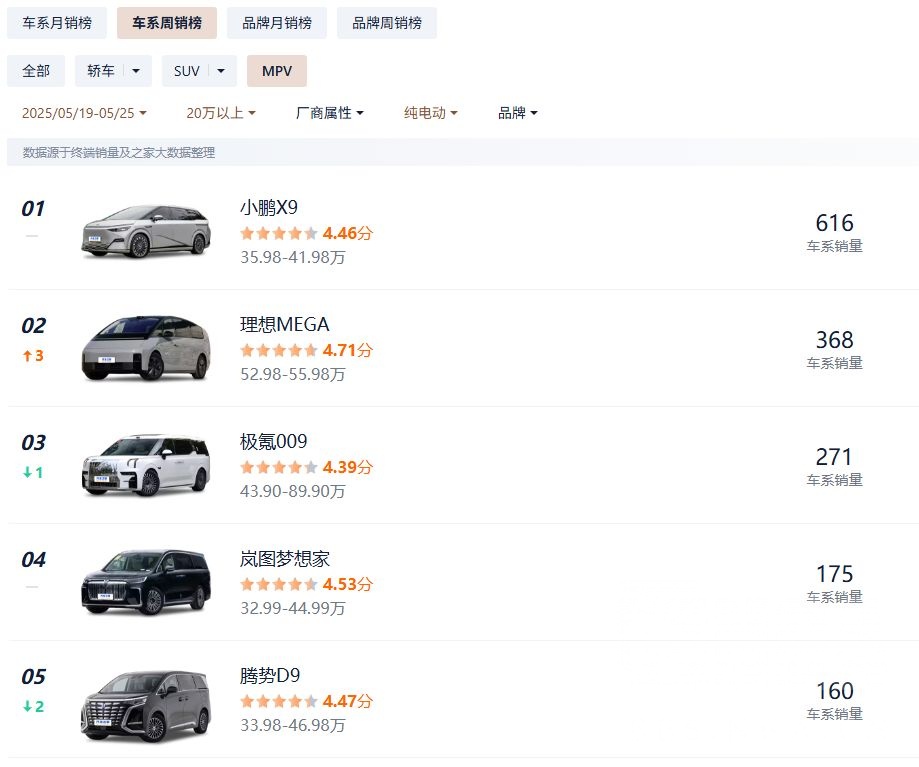Open the 品牌月销榜 tab

coord(277,23)
